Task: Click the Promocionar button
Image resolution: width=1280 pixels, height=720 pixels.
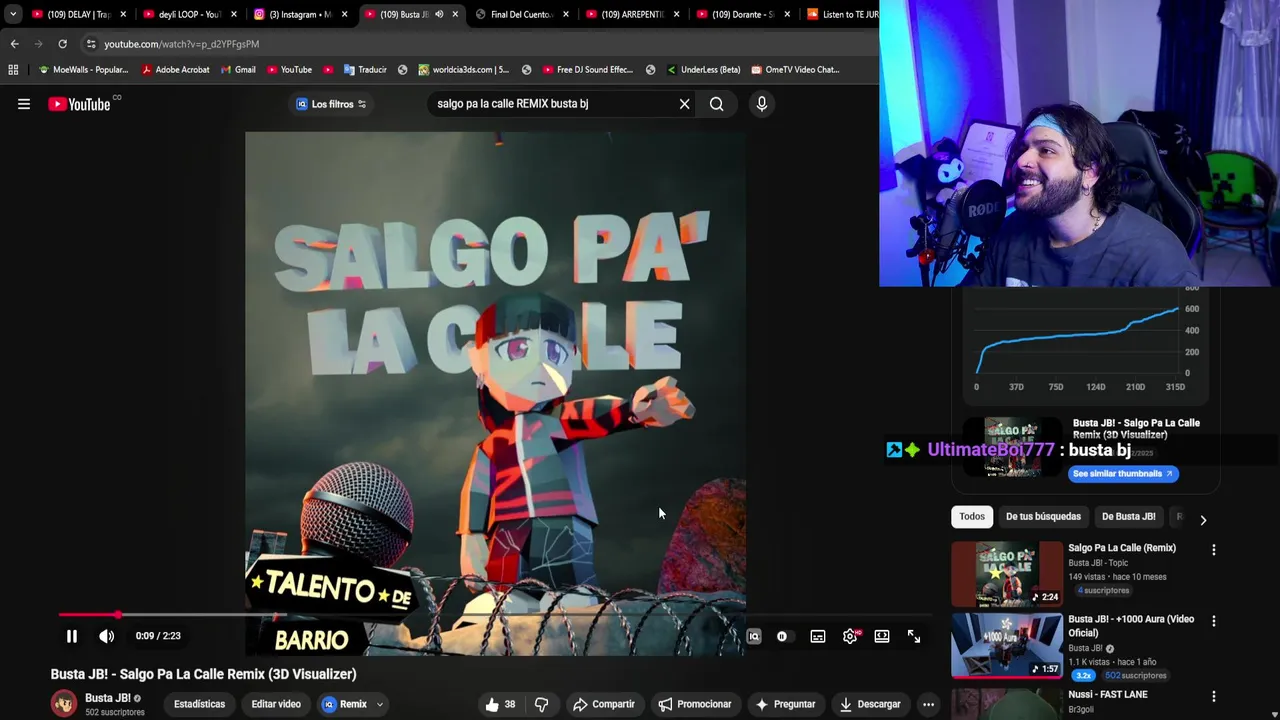Action: pos(695,704)
